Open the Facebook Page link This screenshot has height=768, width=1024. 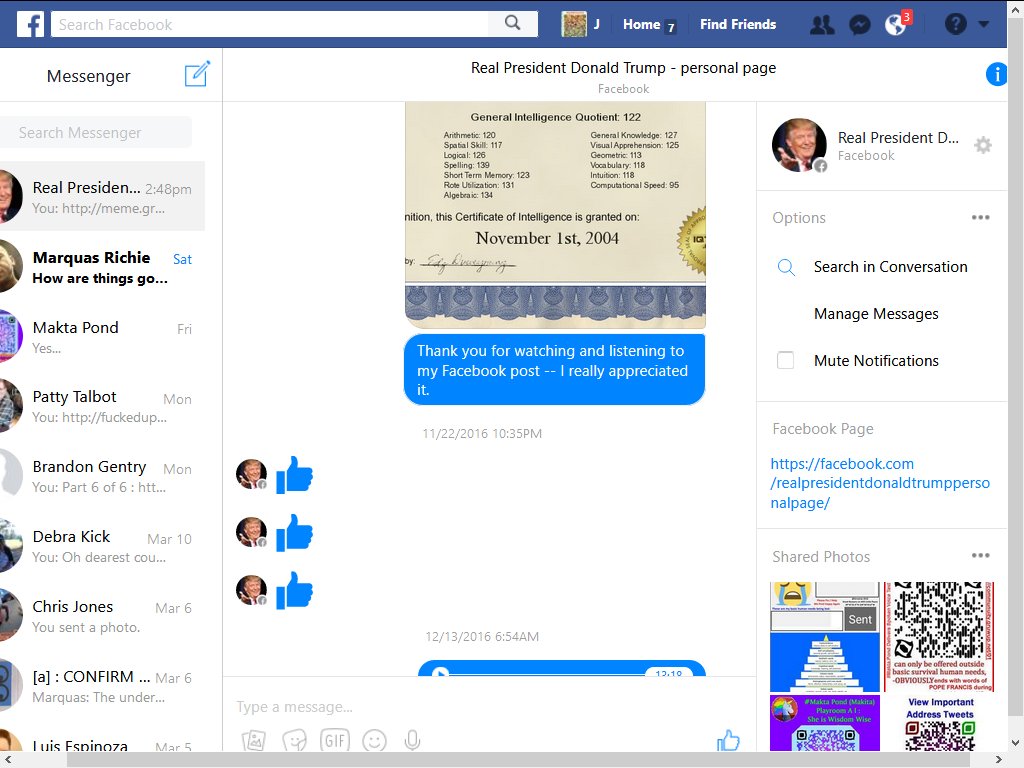880,483
